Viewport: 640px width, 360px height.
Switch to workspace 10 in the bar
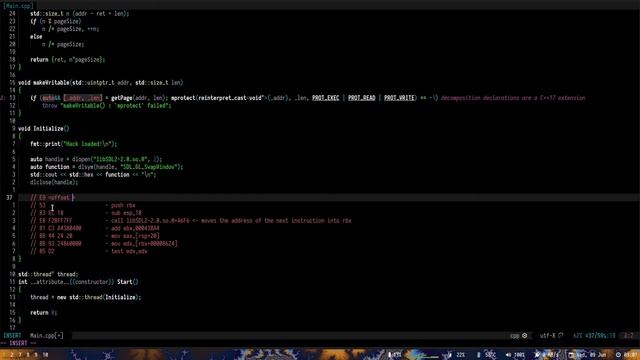[x=45, y=355]
